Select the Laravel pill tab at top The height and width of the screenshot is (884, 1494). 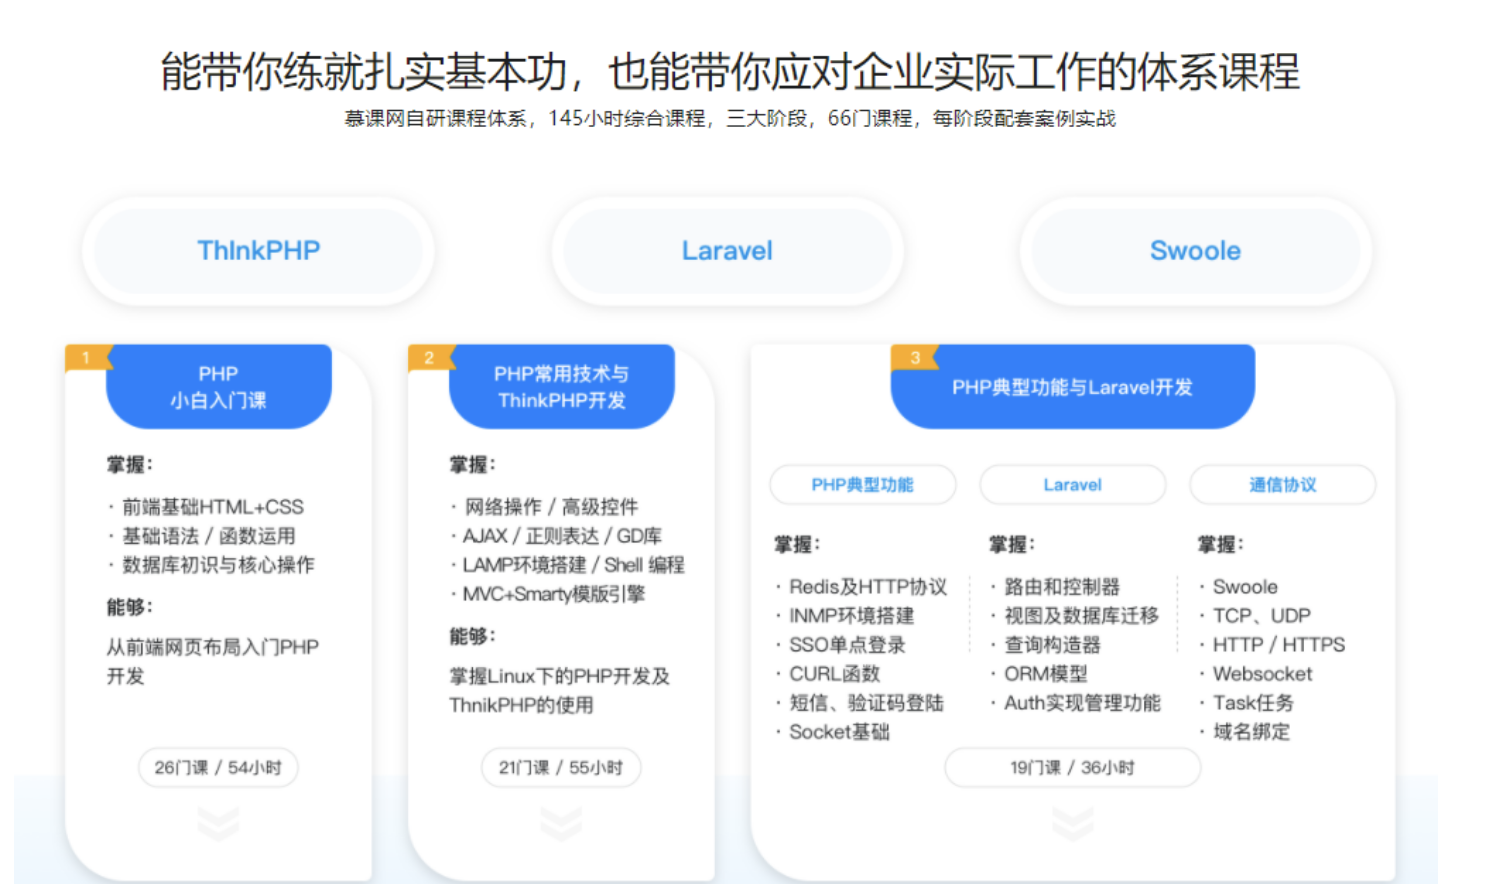[727, 250]
